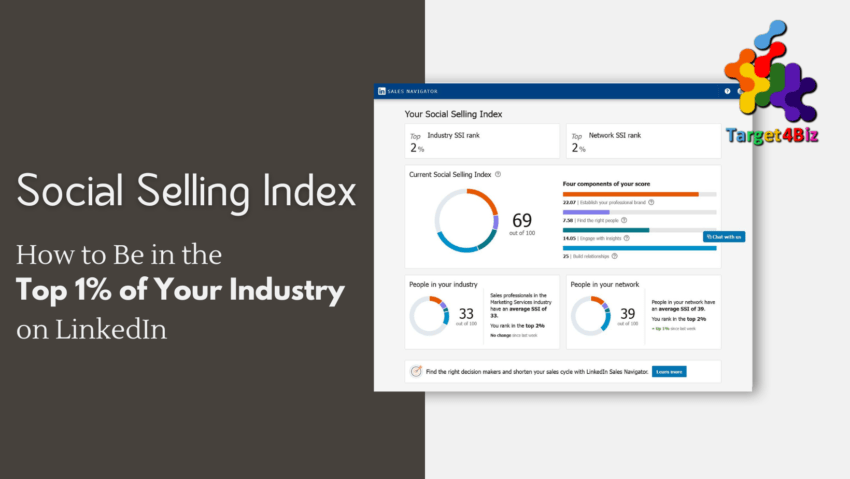Click the purple Find the right people bar
The width and height of the screenshot is (850, 479).
(586, 212)
